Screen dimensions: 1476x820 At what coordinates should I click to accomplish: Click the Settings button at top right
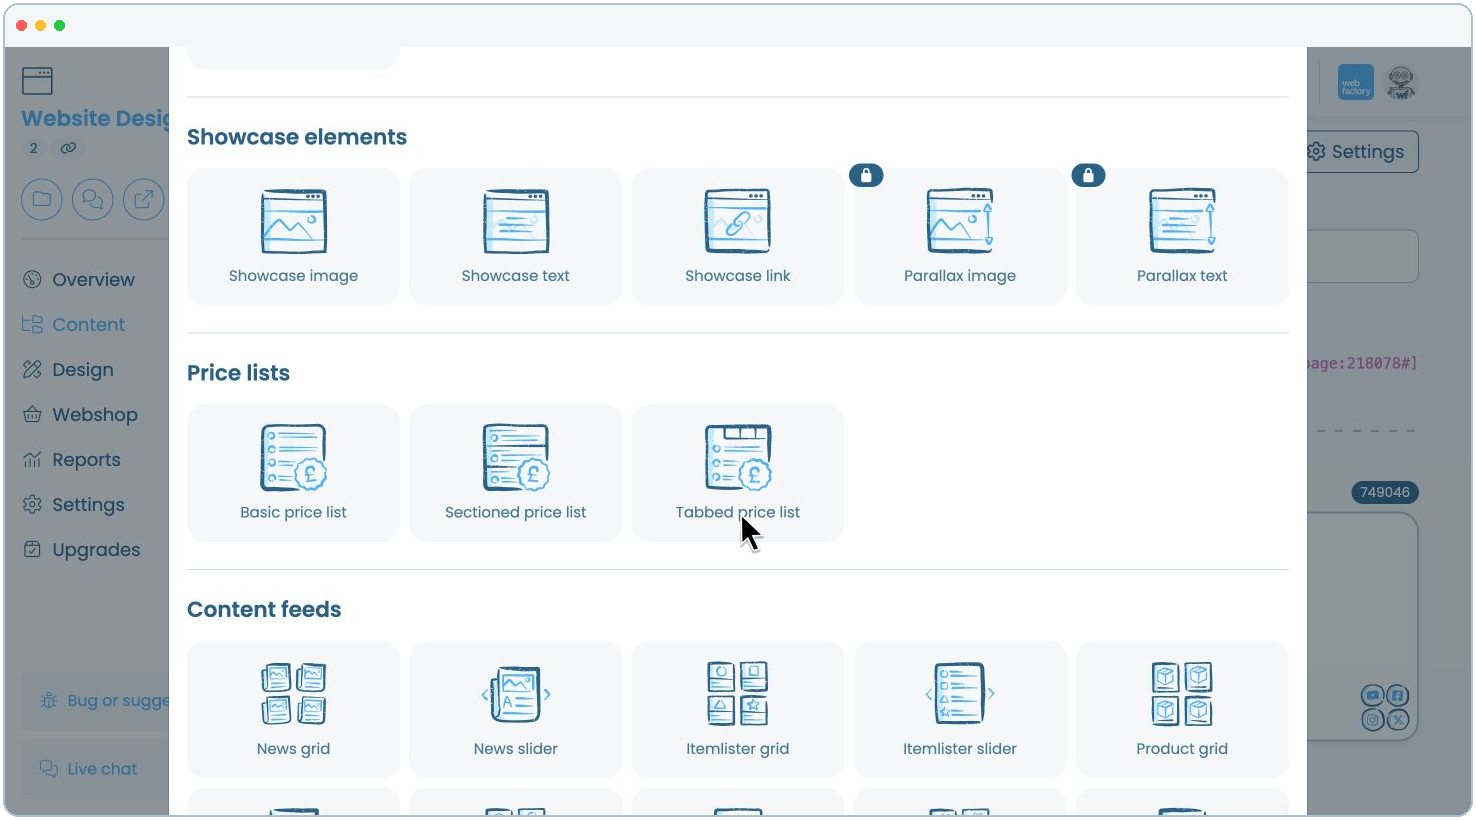click(x=1362, y=152)
